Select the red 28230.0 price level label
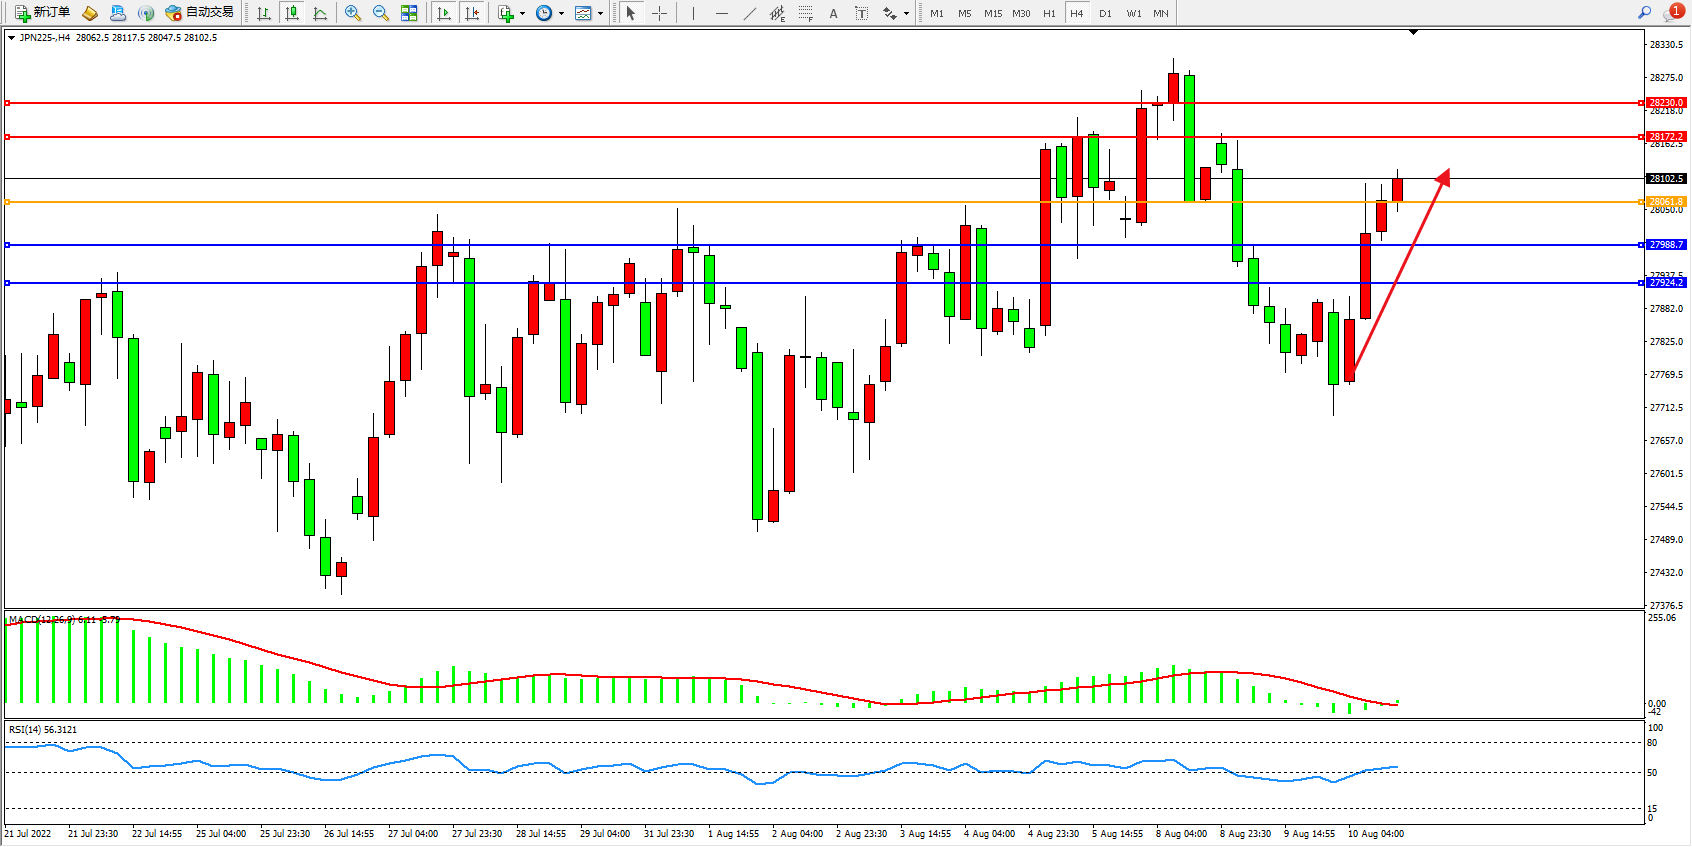This screenshot has height=847, width=1692. 1666,103
